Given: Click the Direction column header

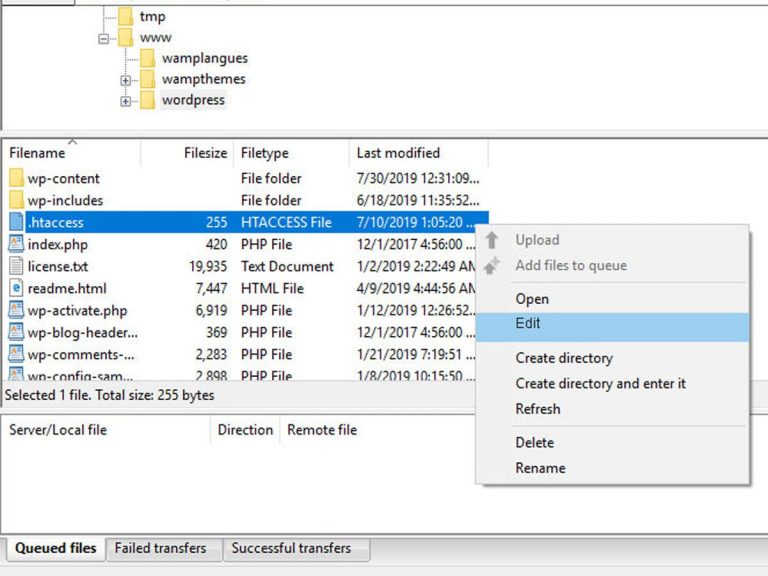Looking at the screenshot, I should 245,430.
